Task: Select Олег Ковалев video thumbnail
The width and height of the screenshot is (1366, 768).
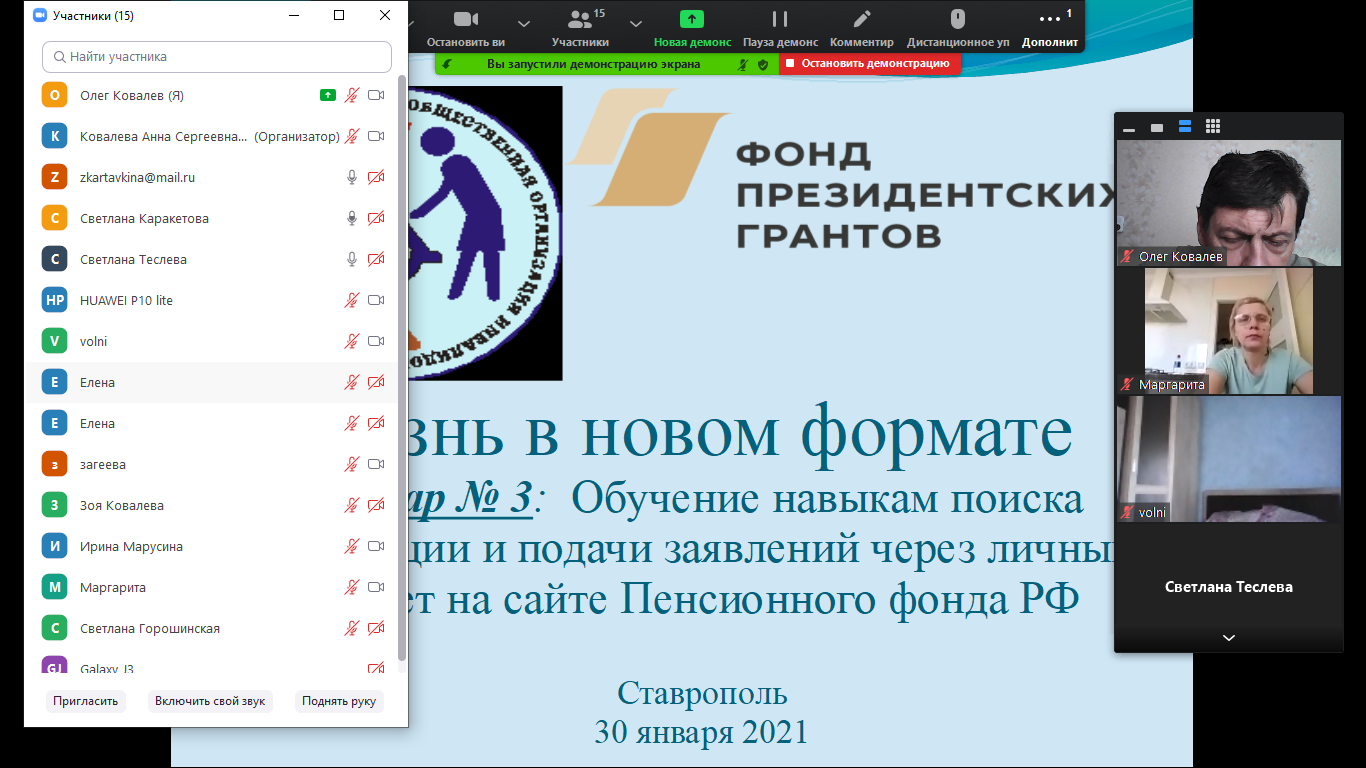Action: (1229, 203)
